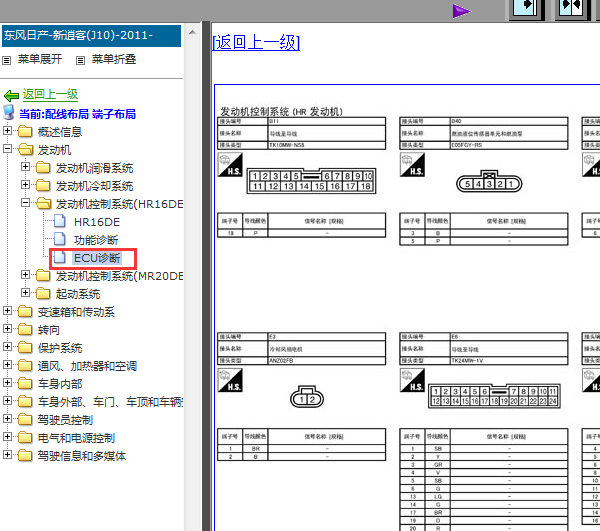This screenshot has width=600, height=531.
Task: Click the 概述信息 folder icon
Action: pos(25,131)
